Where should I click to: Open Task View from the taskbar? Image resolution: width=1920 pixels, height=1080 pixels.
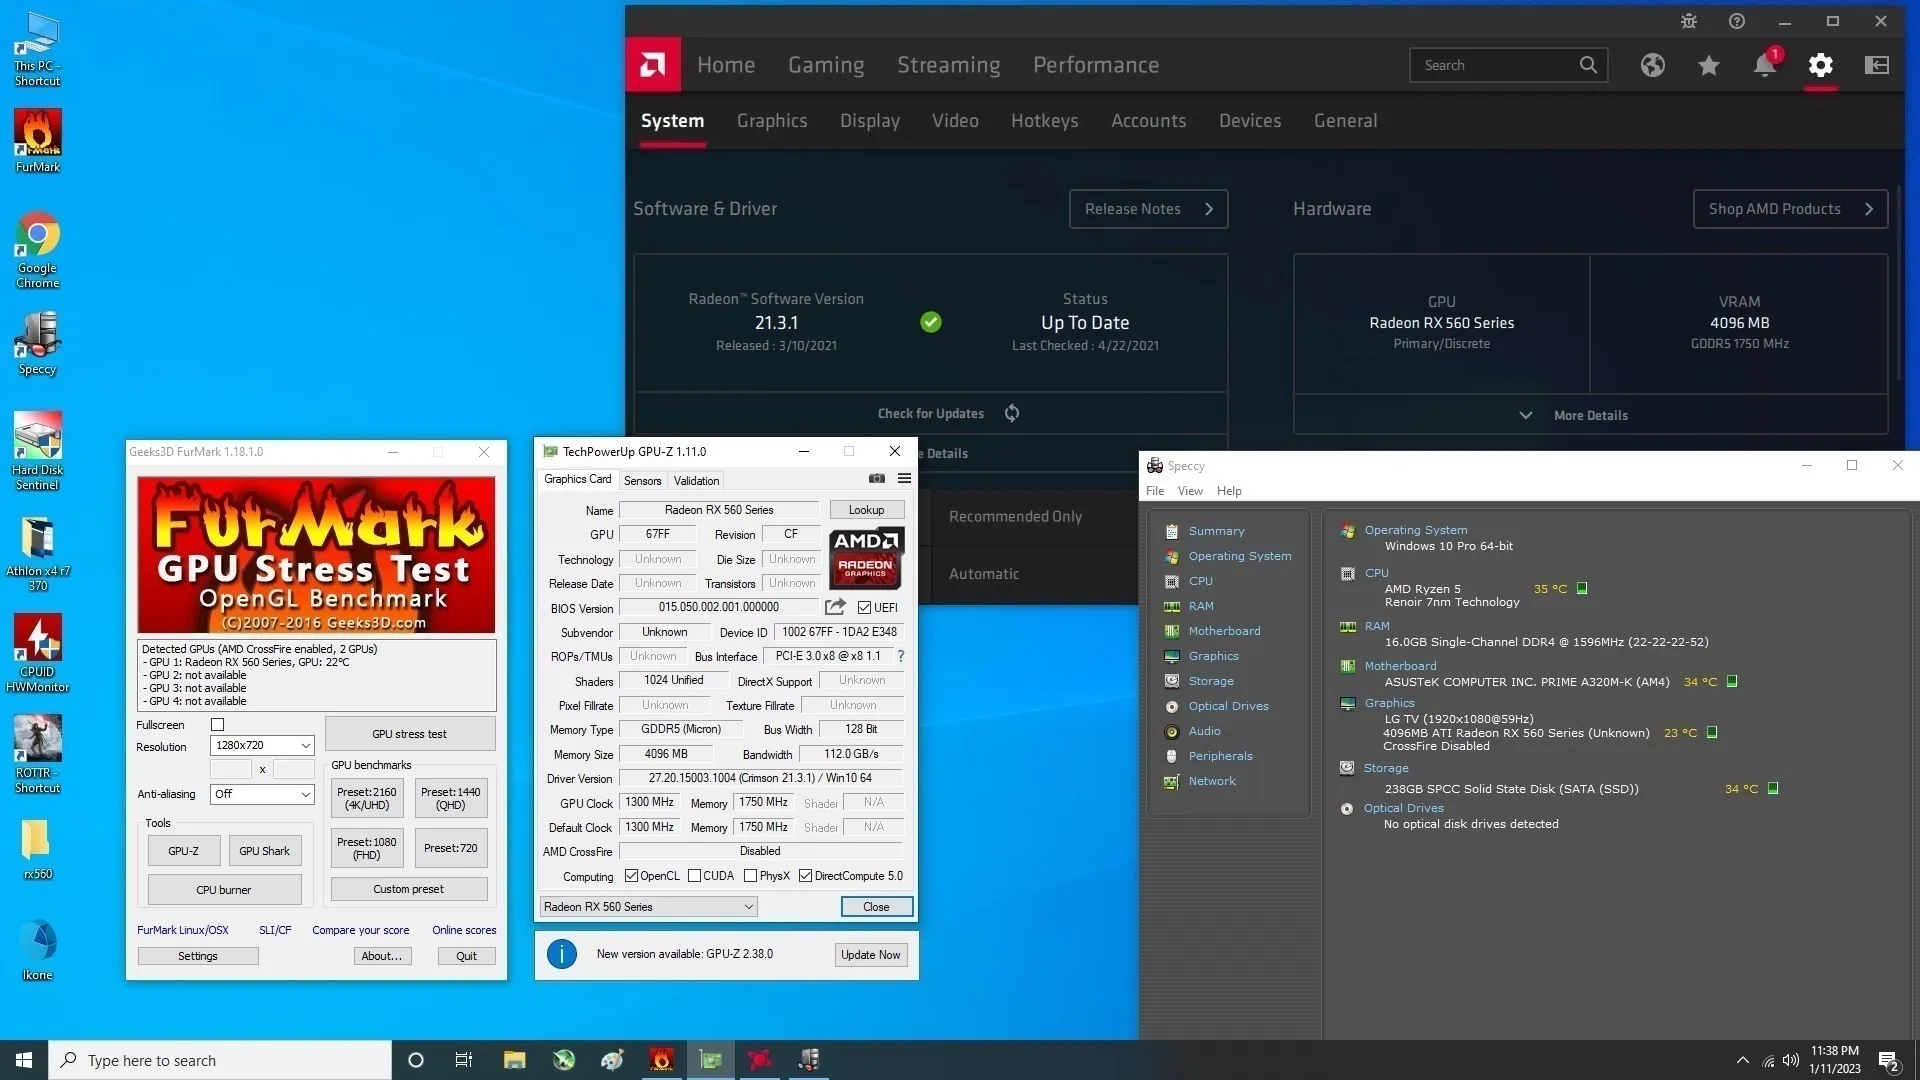tap(464, 1060)
